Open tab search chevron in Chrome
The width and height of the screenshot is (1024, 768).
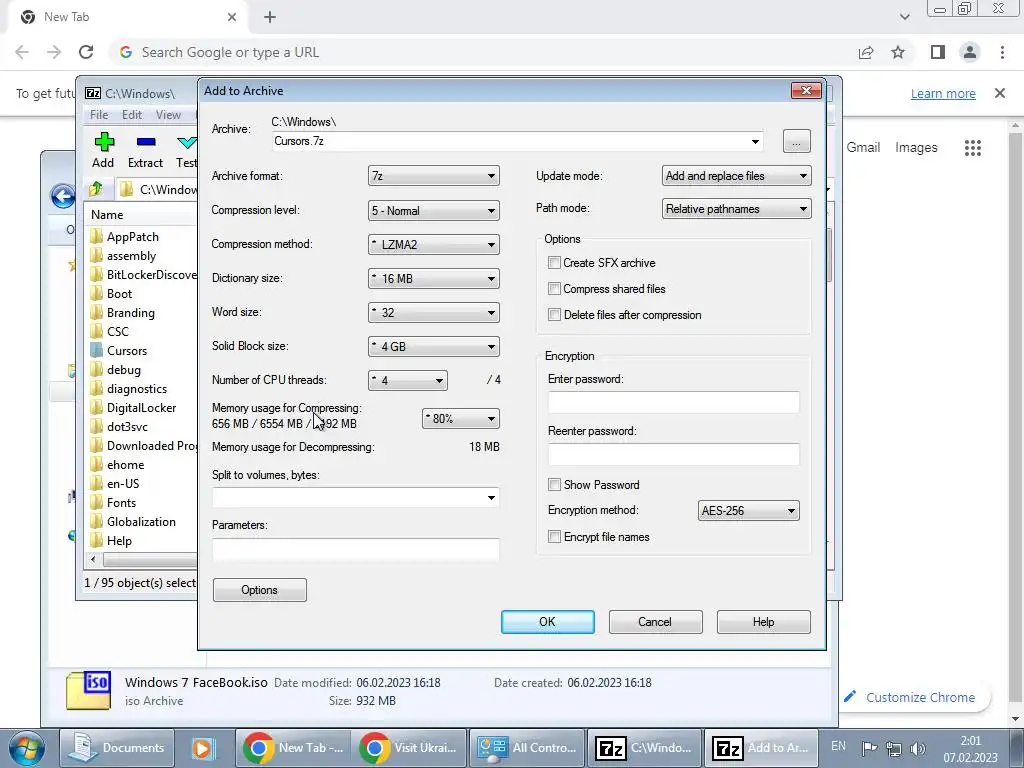pyautogui.click(x=904, y=17)
